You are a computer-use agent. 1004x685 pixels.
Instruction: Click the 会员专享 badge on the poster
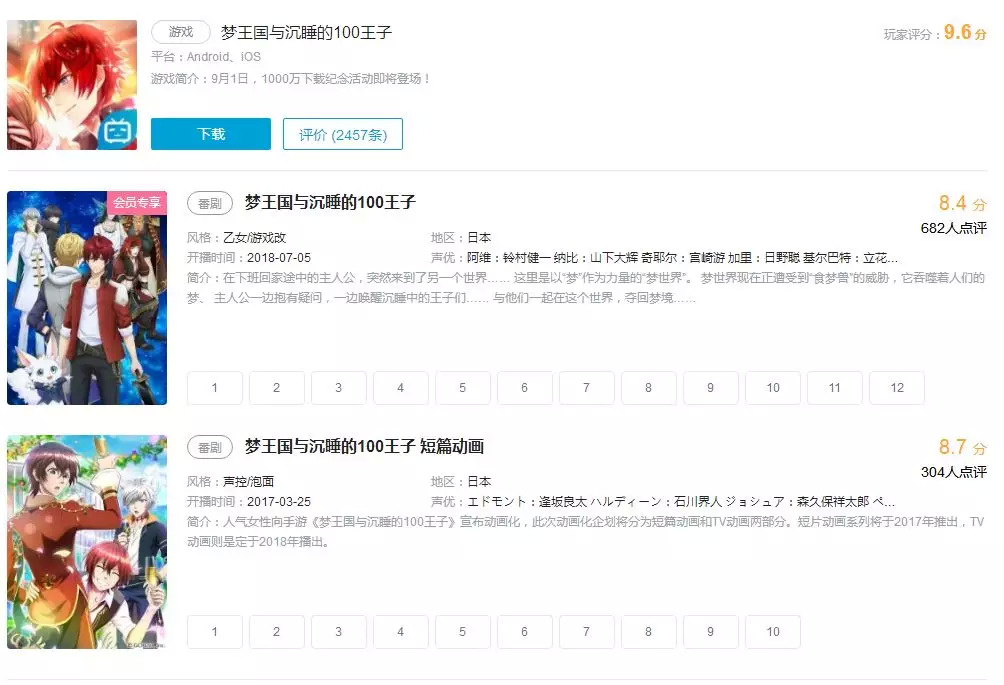click(x=137, y=203)
